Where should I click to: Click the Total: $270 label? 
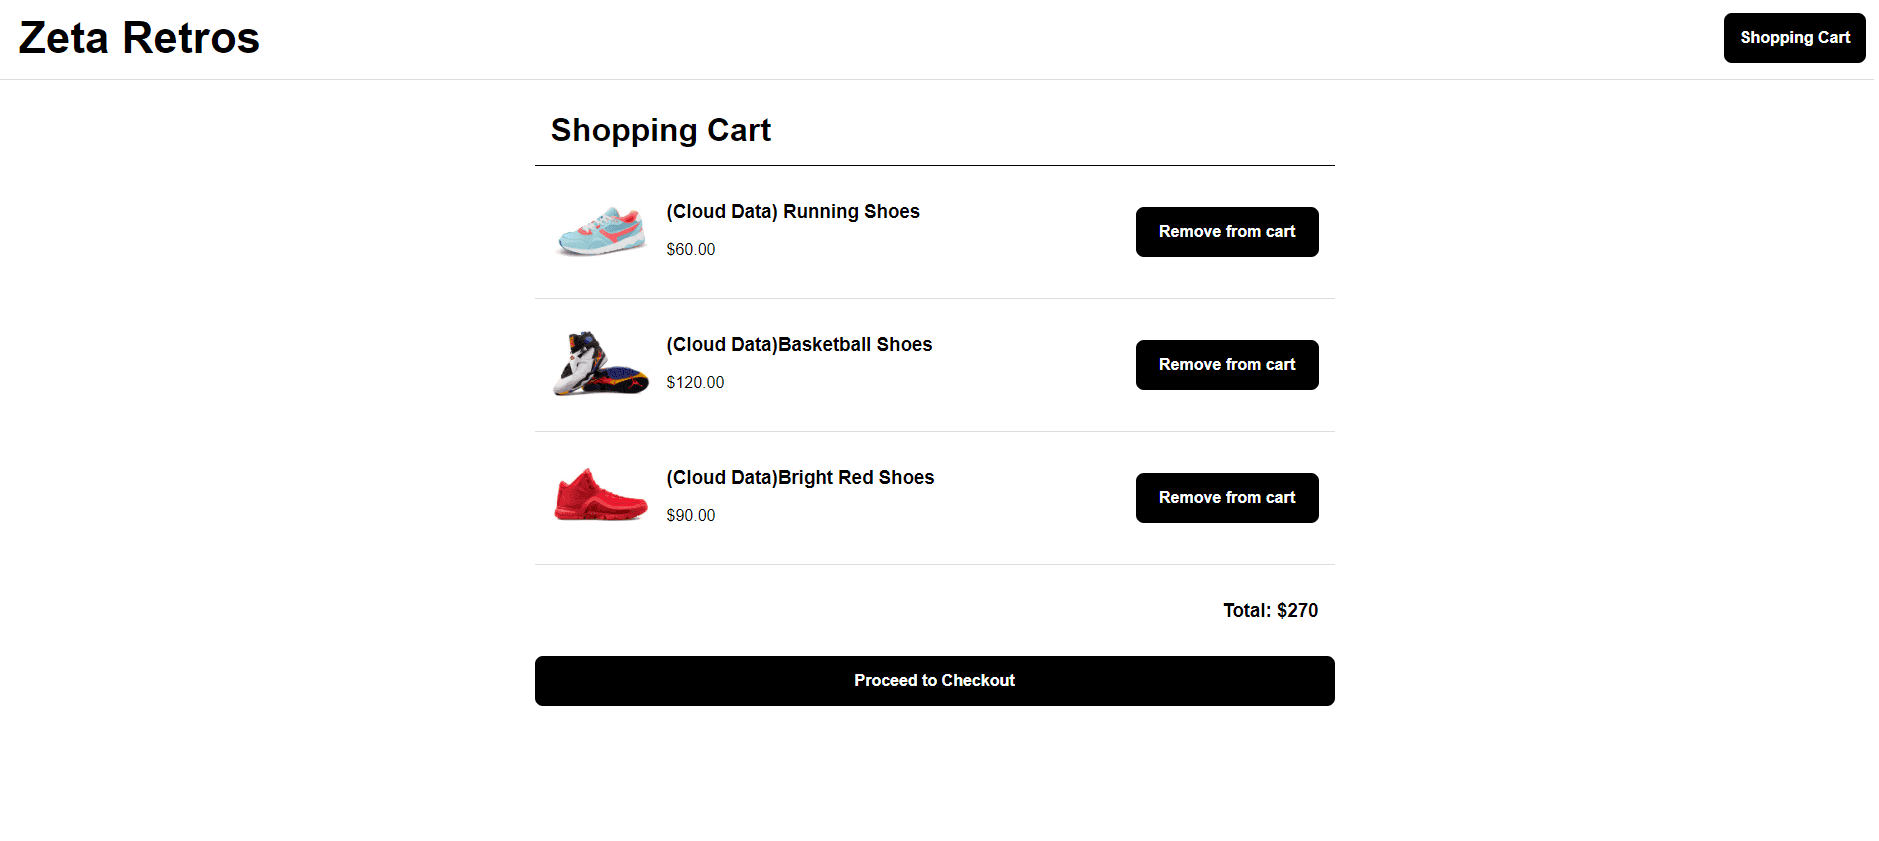pyautogui.click(x=1270, y=611)
